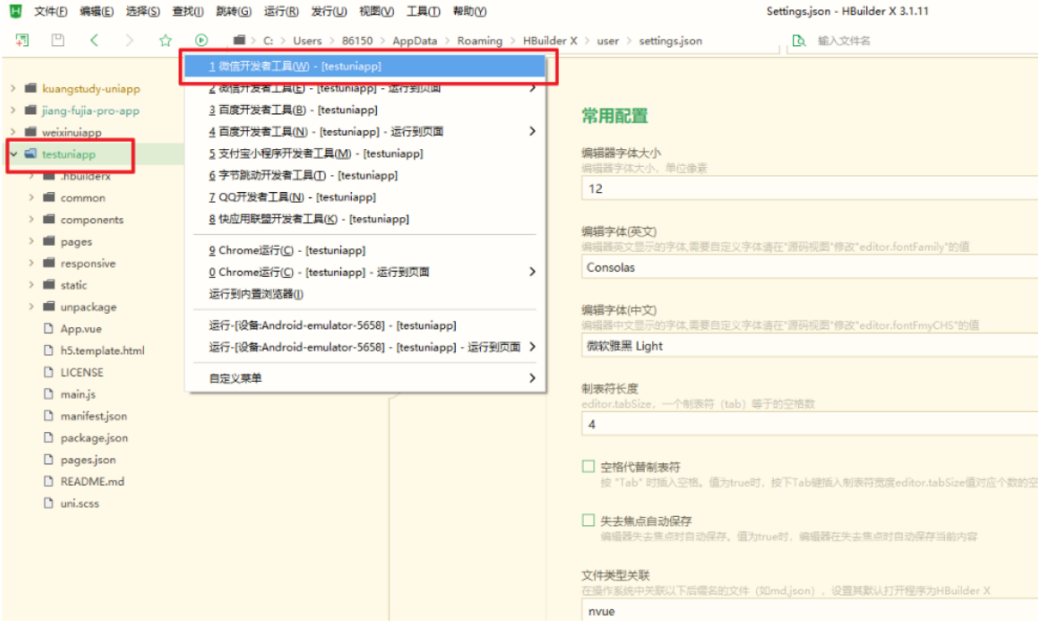Click the manifest.json file icon
The height and width of the screenshot is (621, 1038).
click(x=48, y=416)
